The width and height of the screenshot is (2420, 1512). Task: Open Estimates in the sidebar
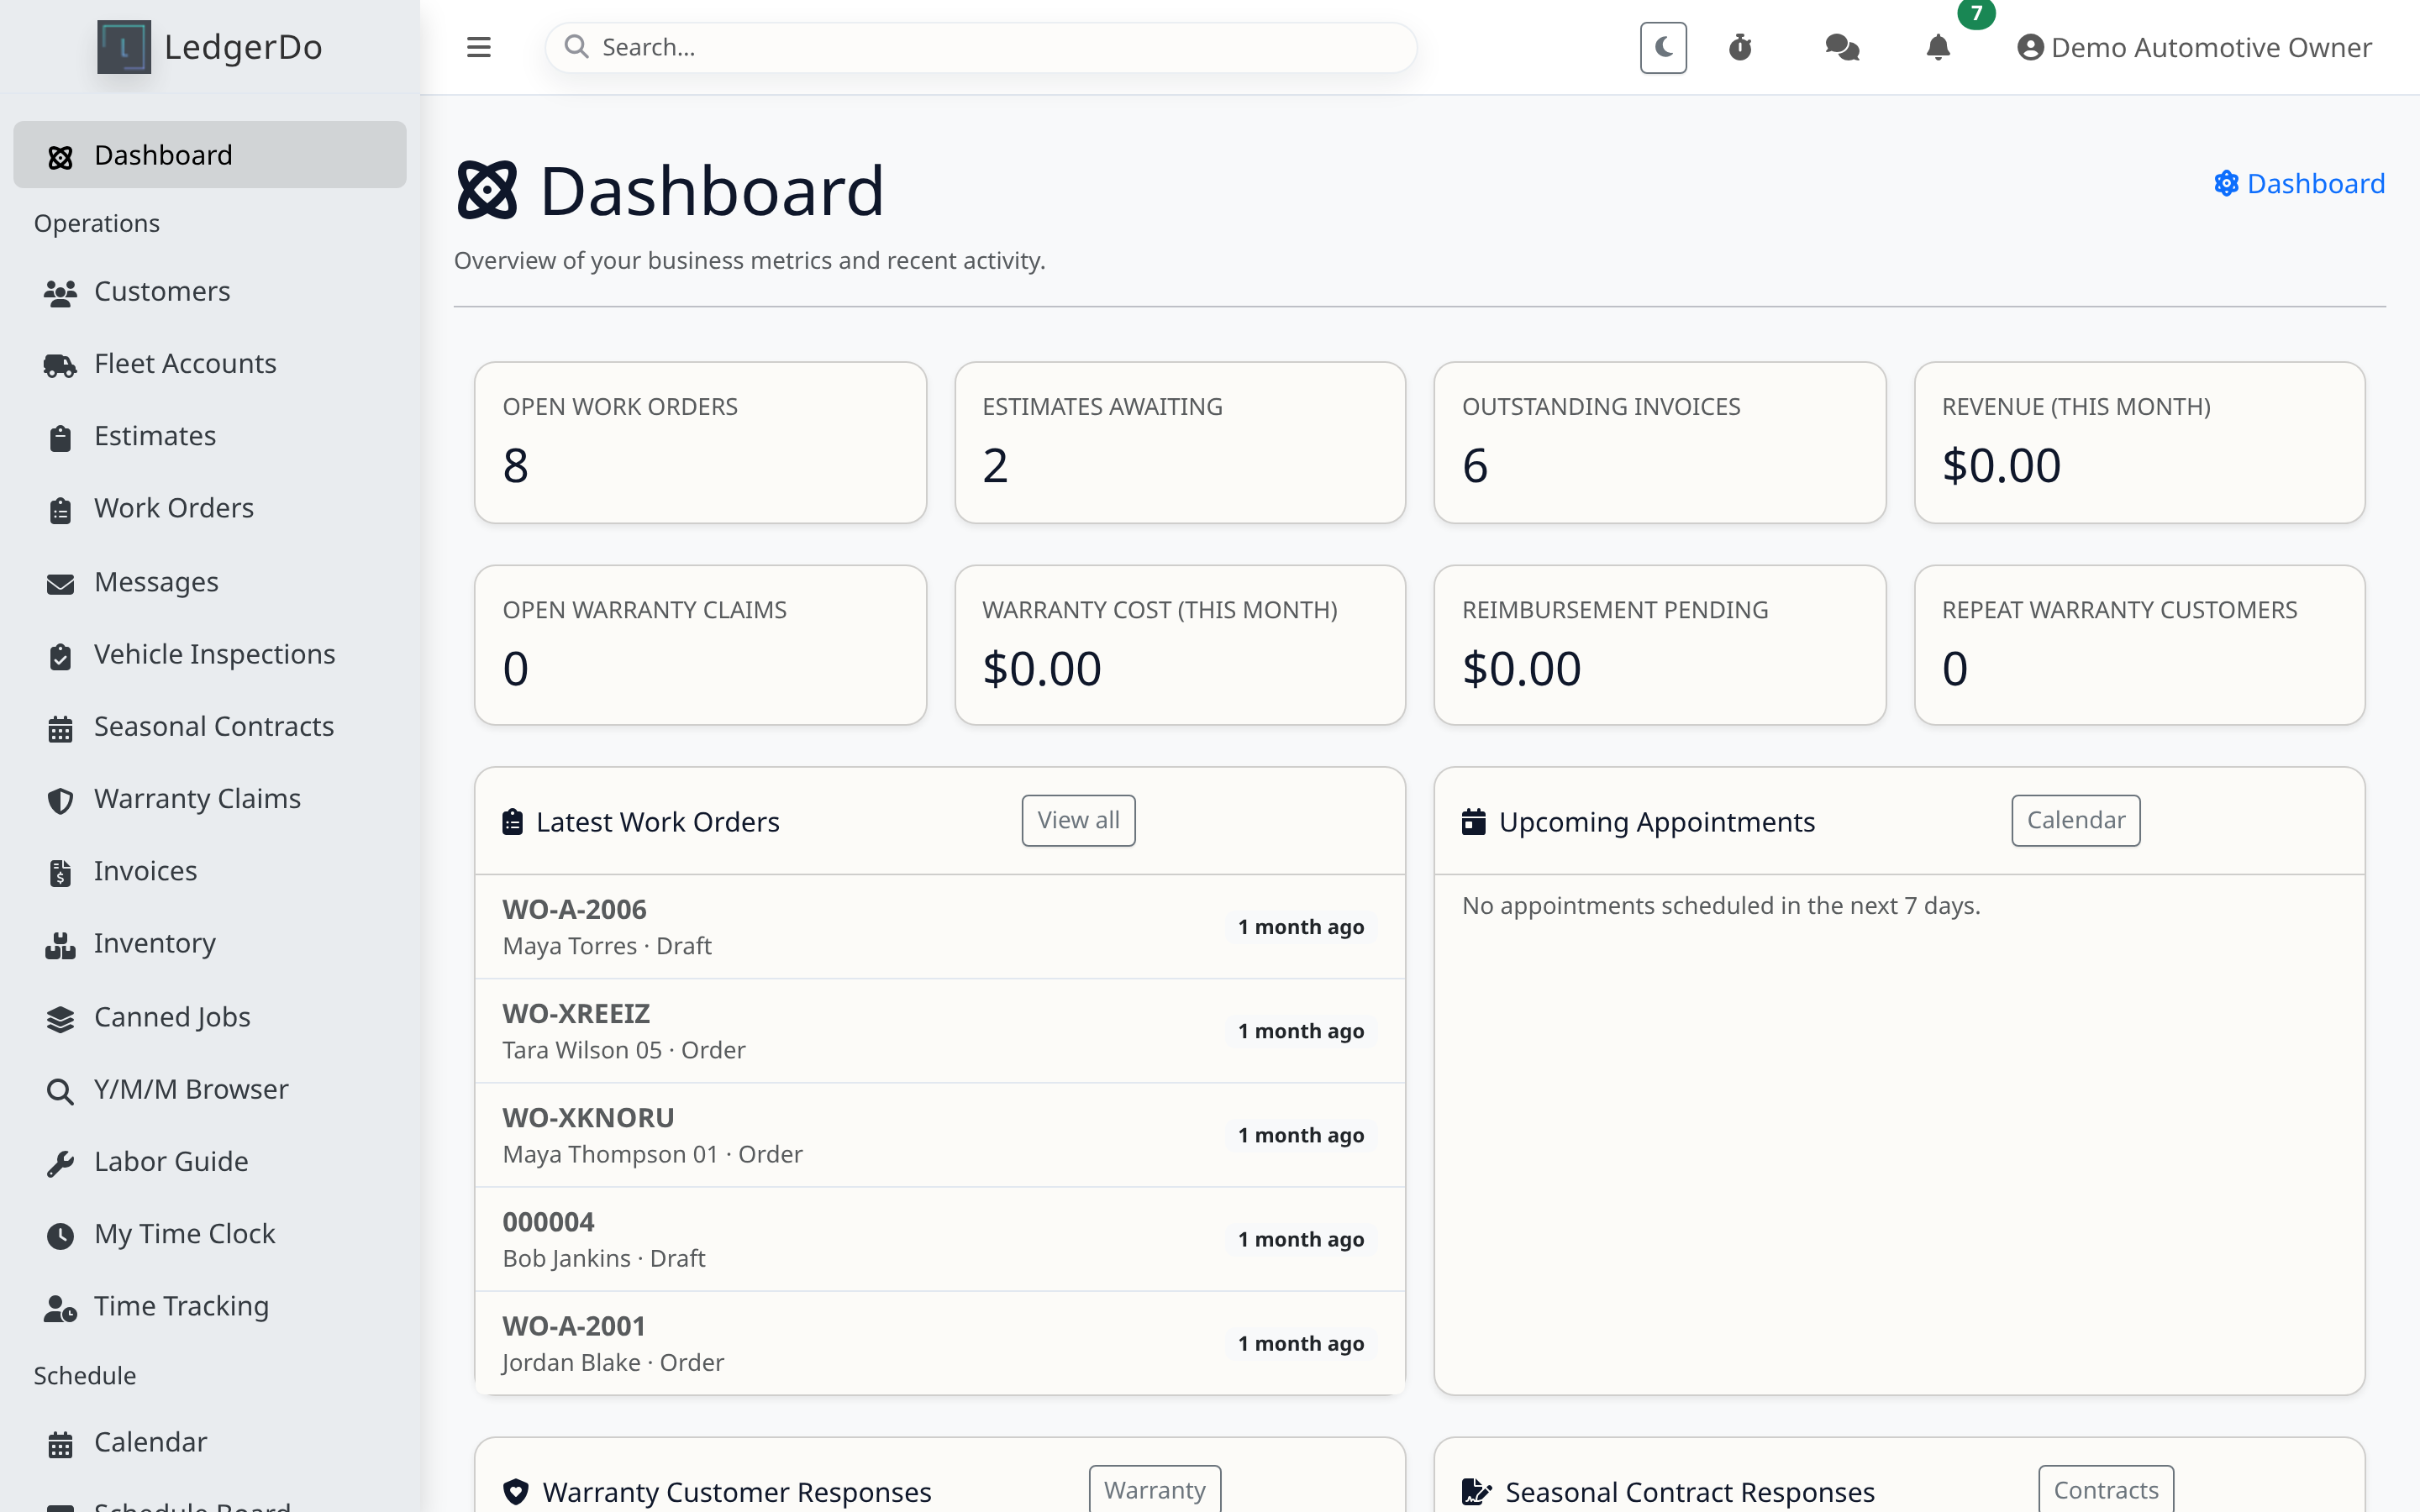point(210,436)
